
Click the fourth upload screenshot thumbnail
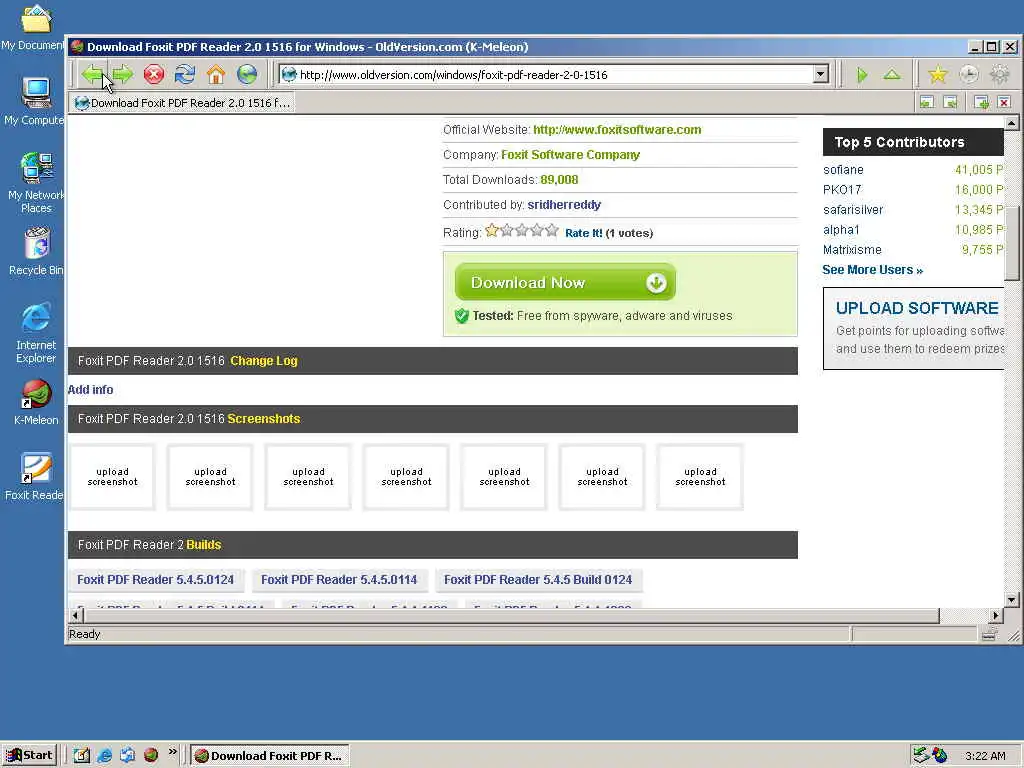406,477
